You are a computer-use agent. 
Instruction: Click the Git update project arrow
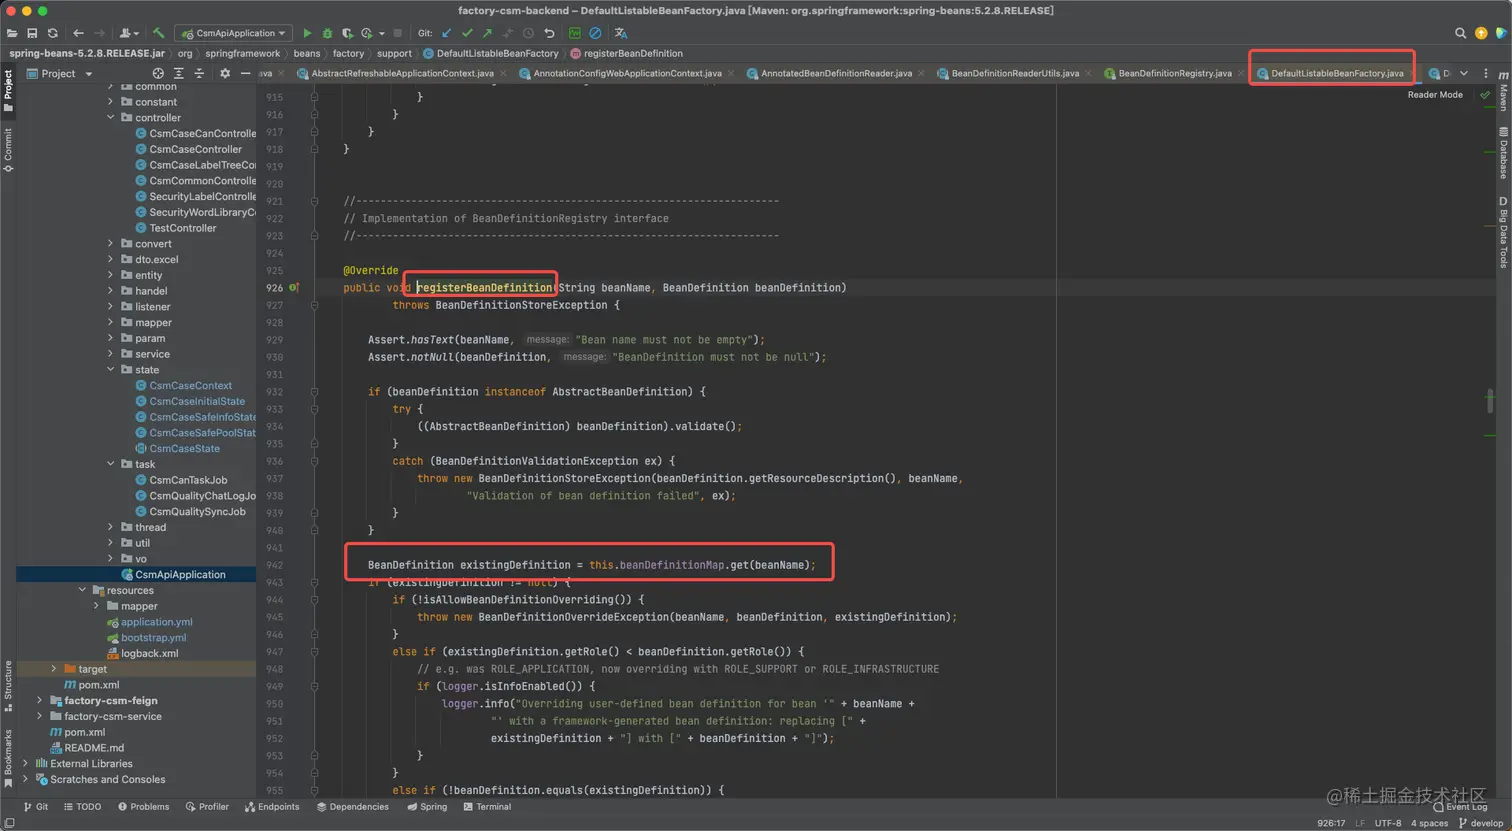pyautogui.click(x=447, y=33)
